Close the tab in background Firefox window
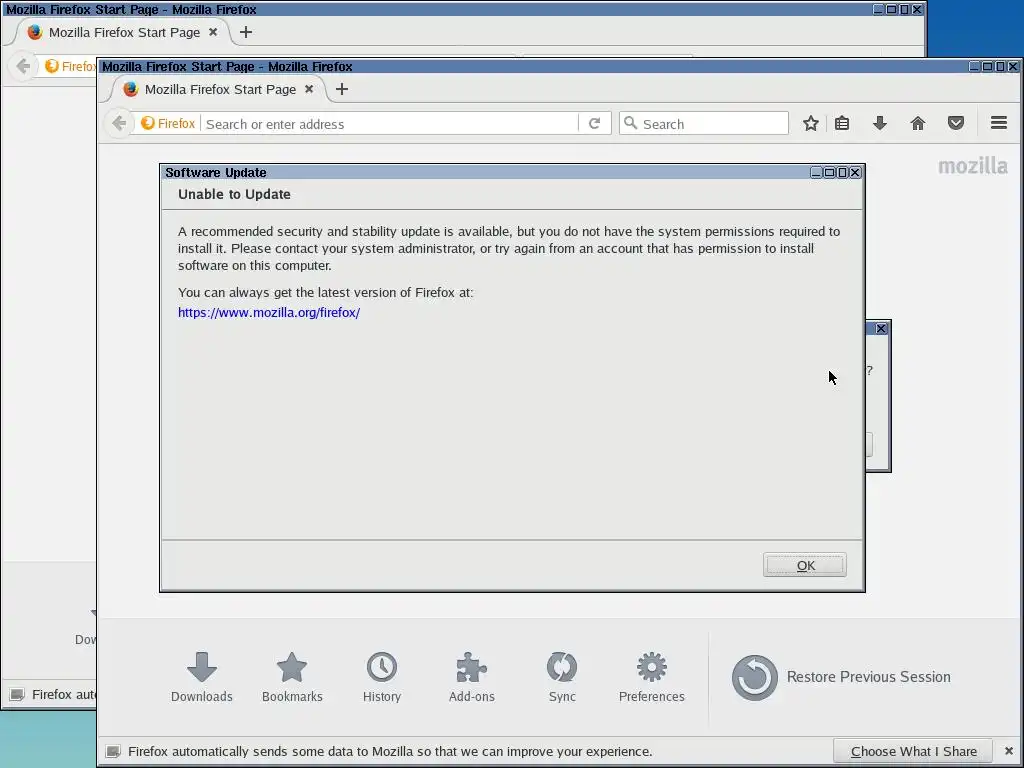 213,32
